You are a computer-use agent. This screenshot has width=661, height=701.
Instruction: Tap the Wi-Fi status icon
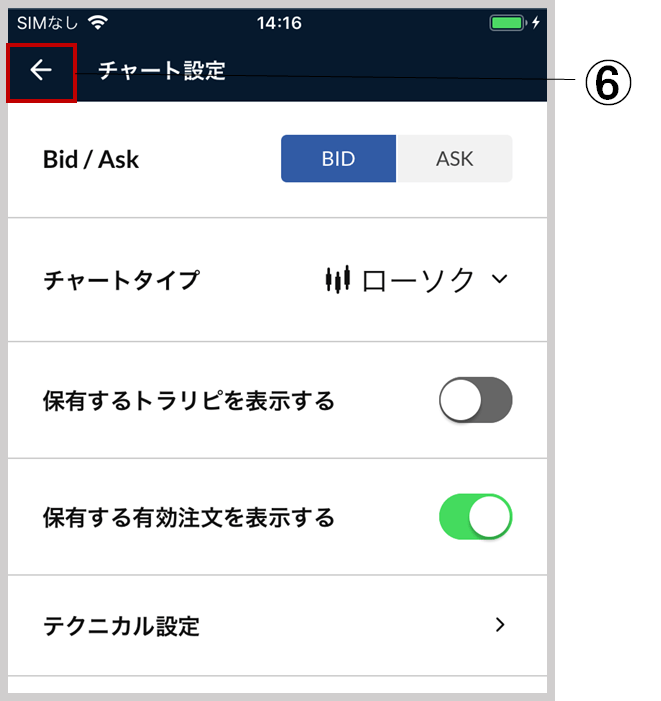(x=98, y=22)
